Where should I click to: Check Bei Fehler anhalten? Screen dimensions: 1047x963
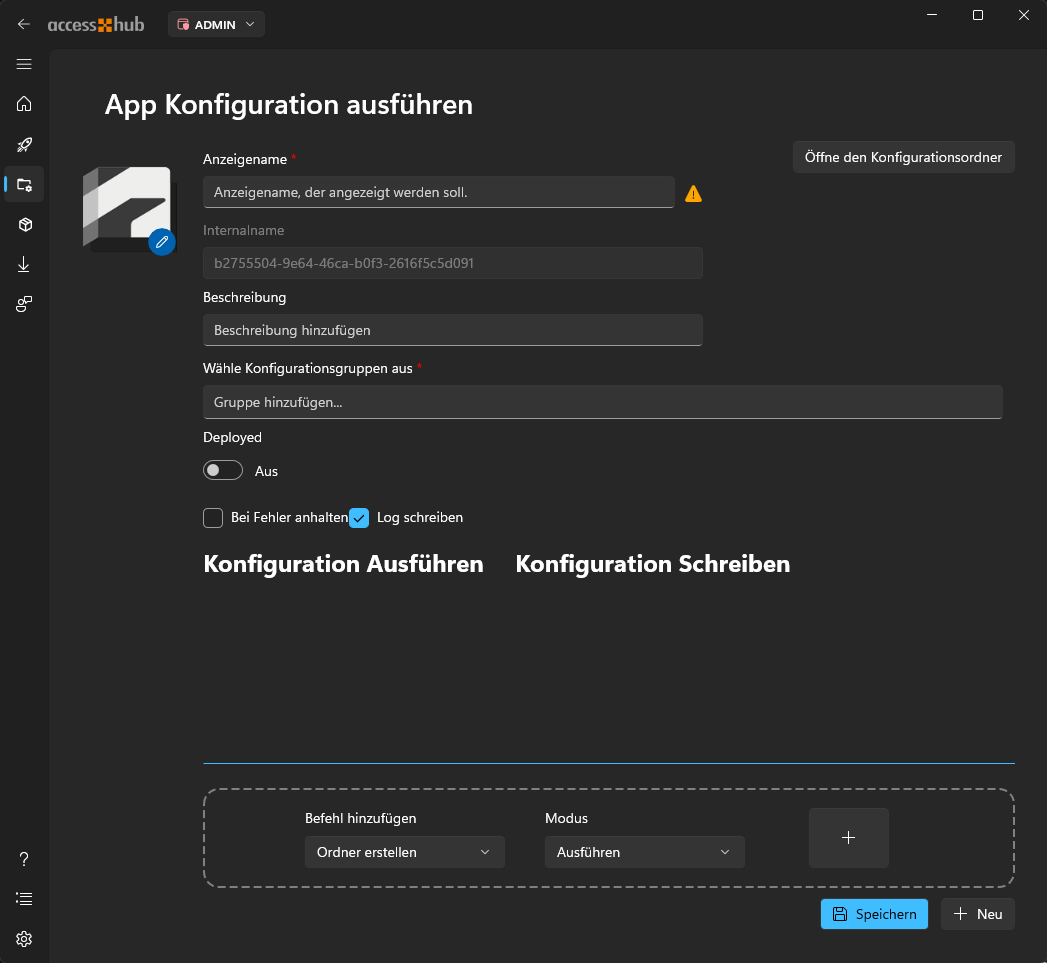(213, 518)
